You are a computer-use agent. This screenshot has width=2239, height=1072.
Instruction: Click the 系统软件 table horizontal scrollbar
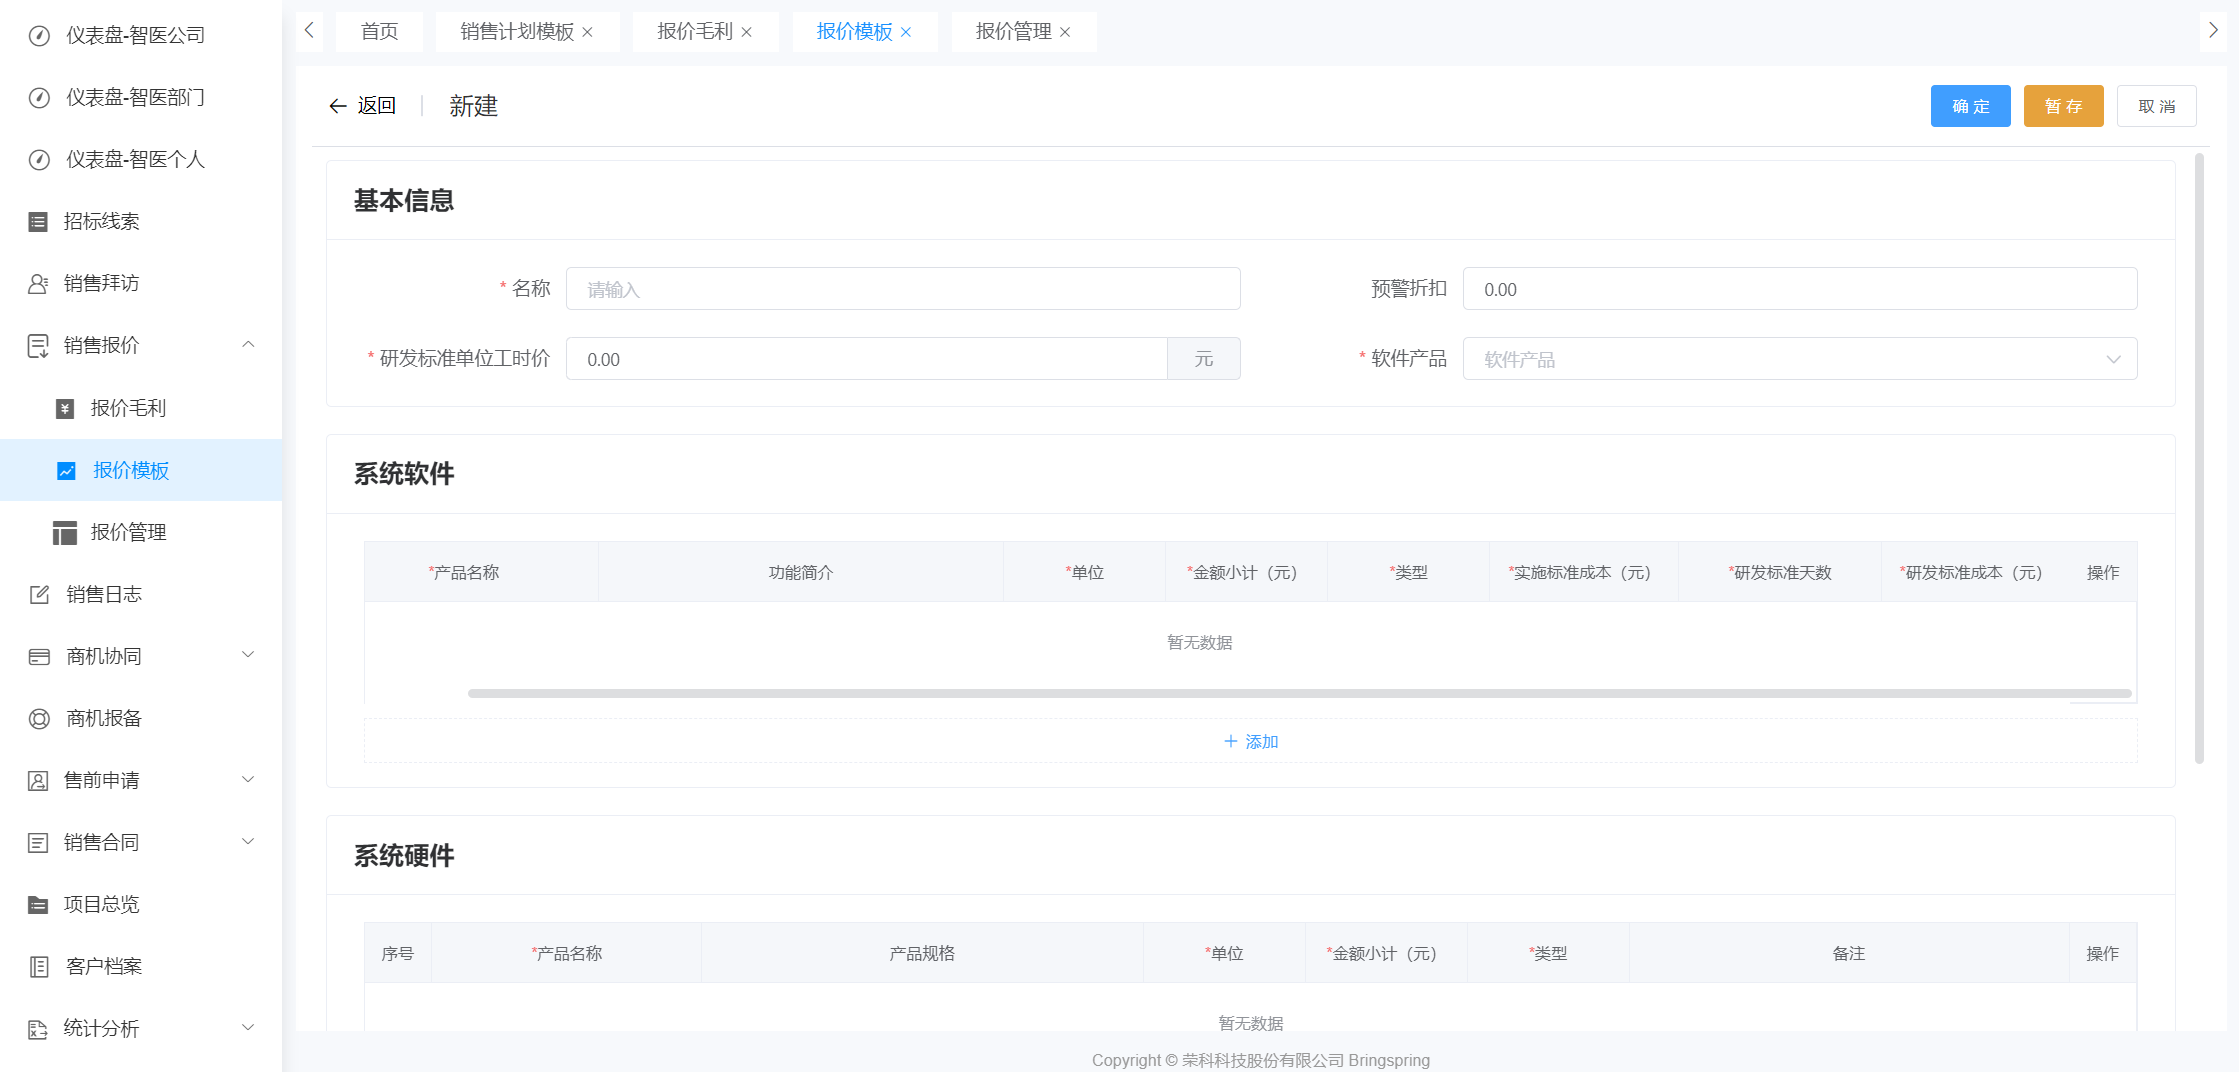(1298, 693)
